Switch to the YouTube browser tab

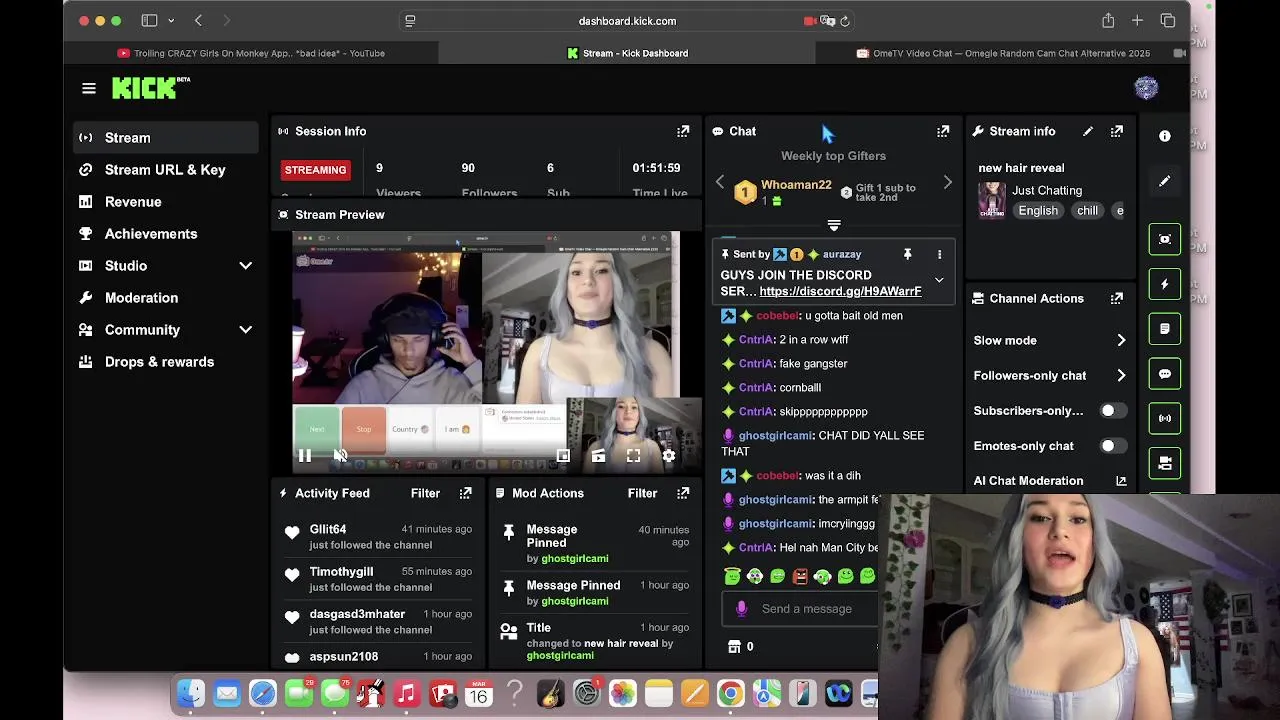point(251,53)
